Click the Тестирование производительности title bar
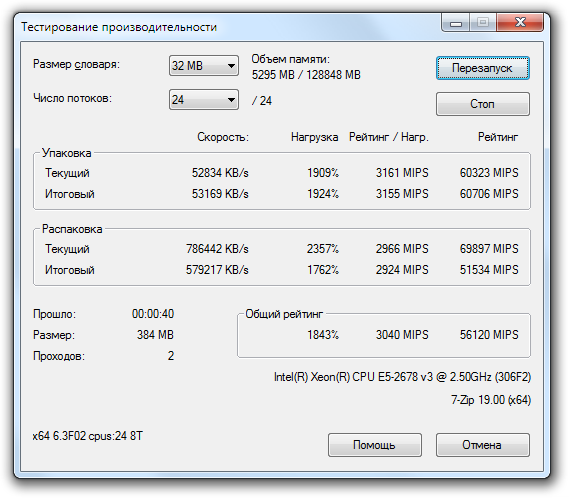The image size is (569, 498). [119, 27]
